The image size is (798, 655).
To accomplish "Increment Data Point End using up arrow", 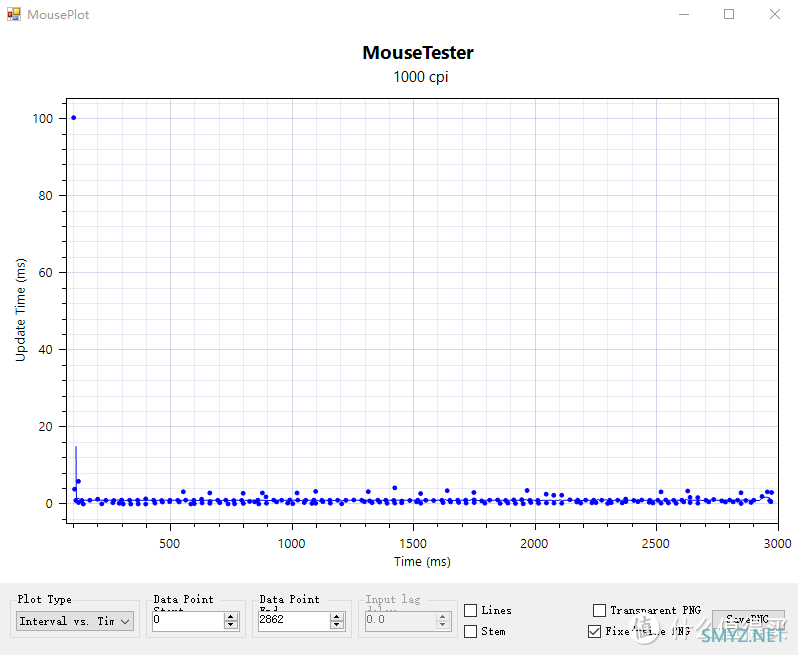I will (337, 617).
